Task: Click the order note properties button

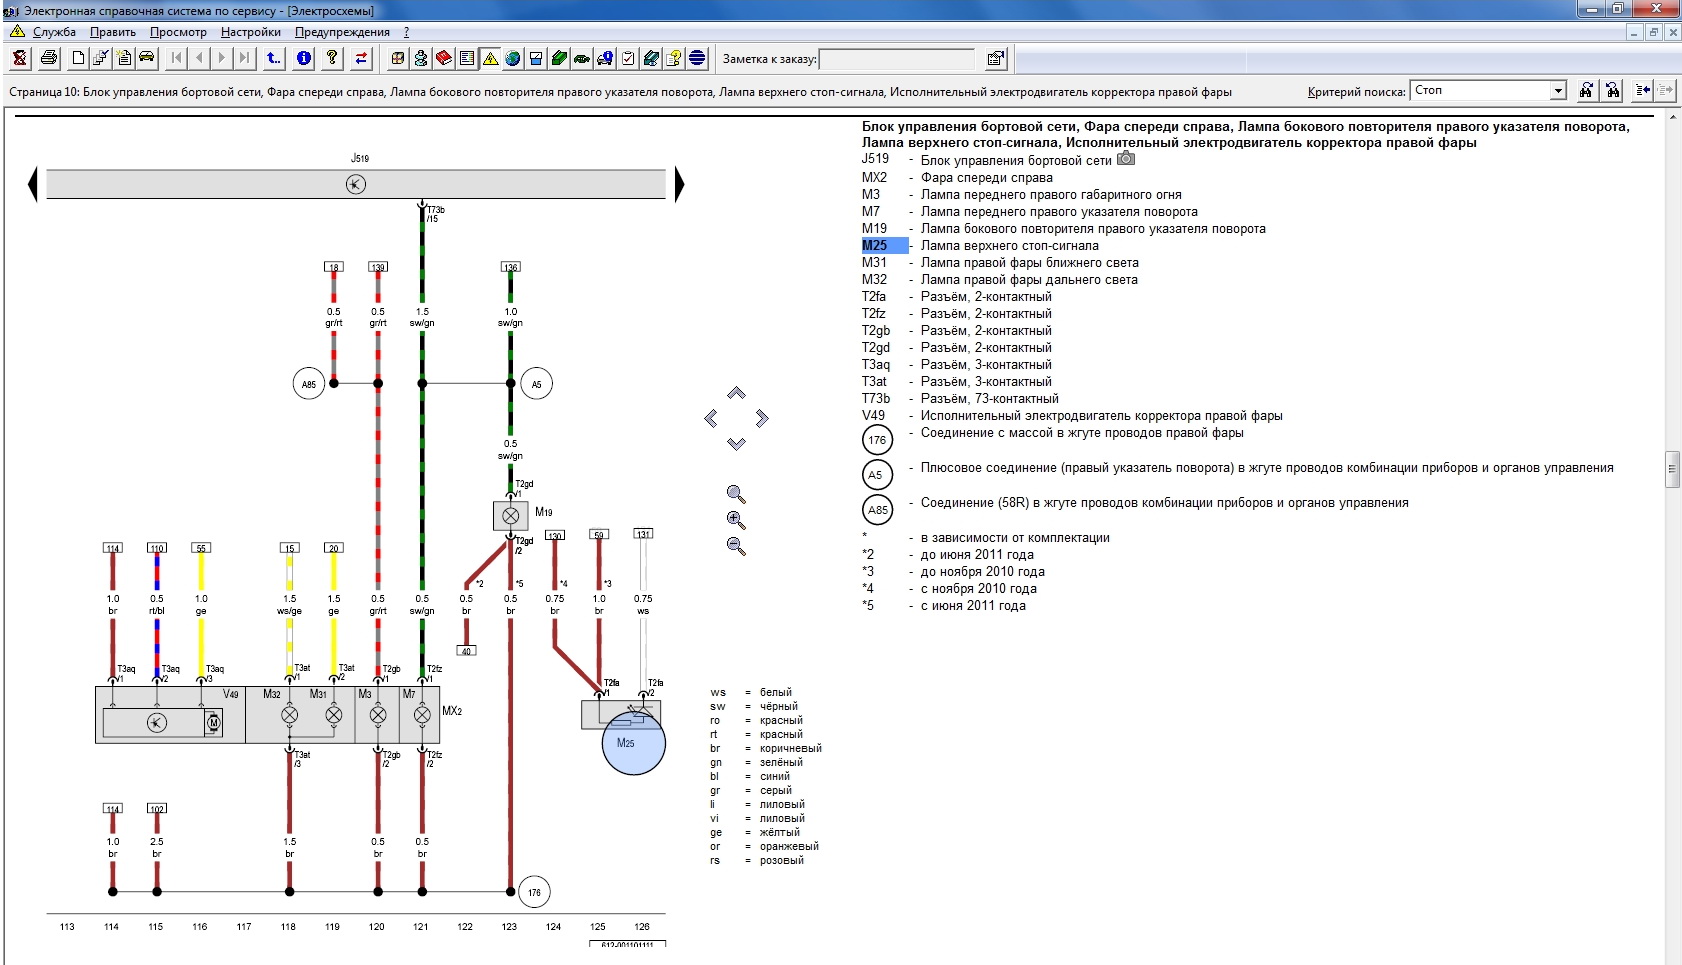Action: 995,59
